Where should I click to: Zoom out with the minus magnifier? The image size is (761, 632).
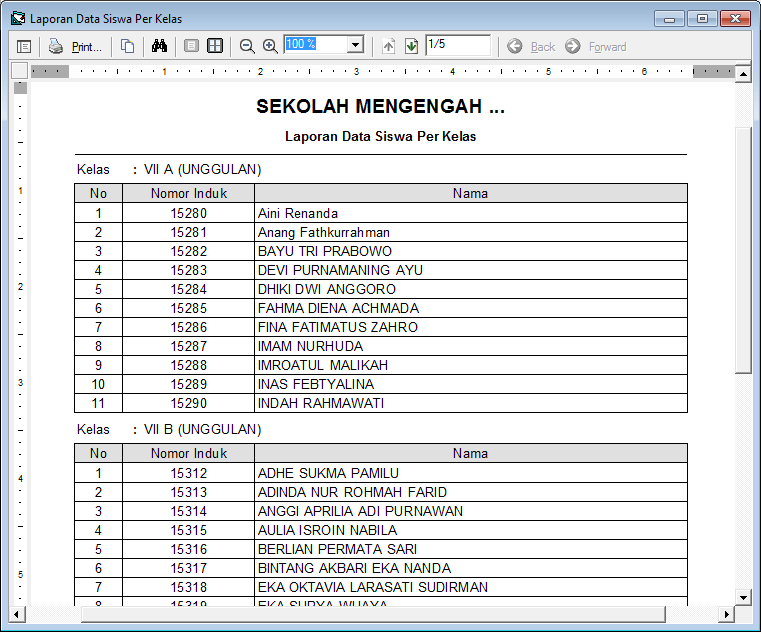[x=247, y=47]
